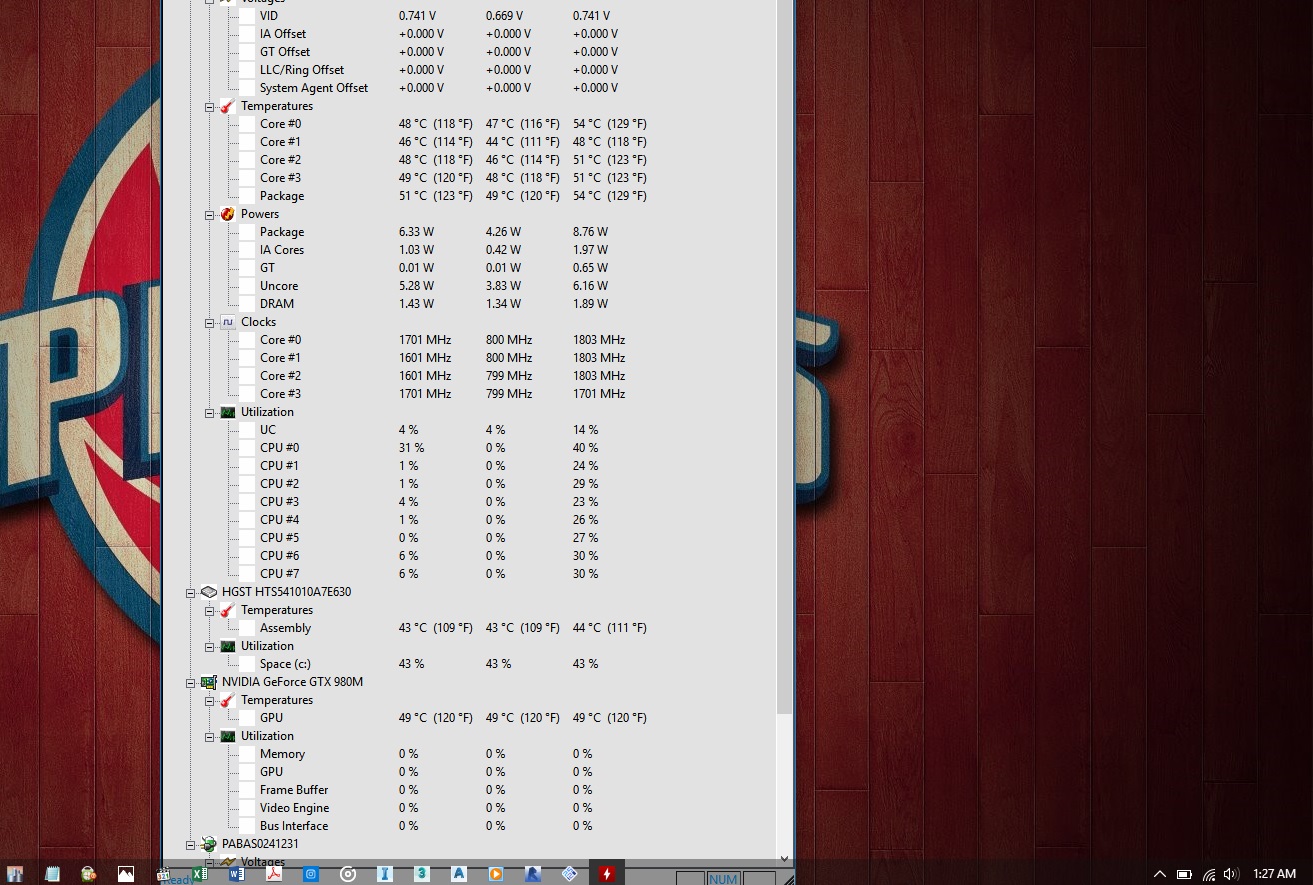
Task: Open Excel from the taskbar
Action: pyautogui.click(x=200, y=873)
